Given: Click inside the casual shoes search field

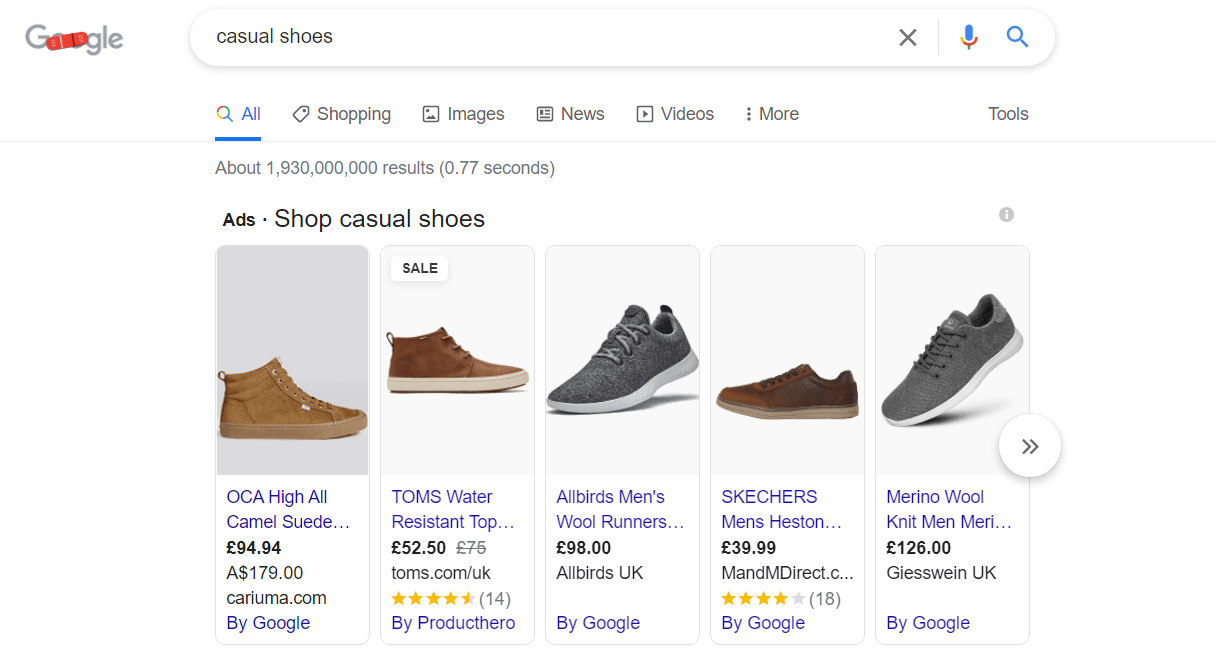Looking at the screenshot, I should pyautogui.click(x=540, y=38).
